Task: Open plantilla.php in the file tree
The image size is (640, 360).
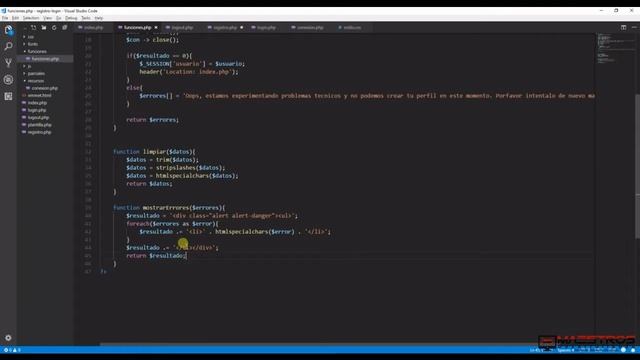Action: click(x=39, y=125)
